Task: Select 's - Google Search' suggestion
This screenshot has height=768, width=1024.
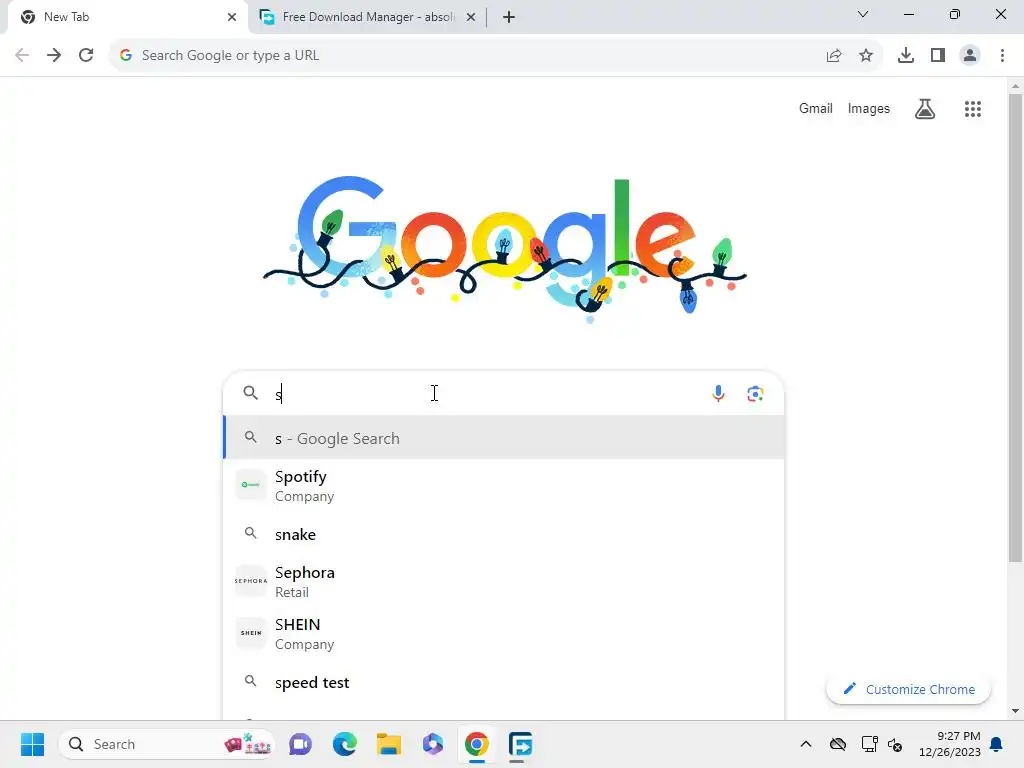Action: tap(504, 438)
